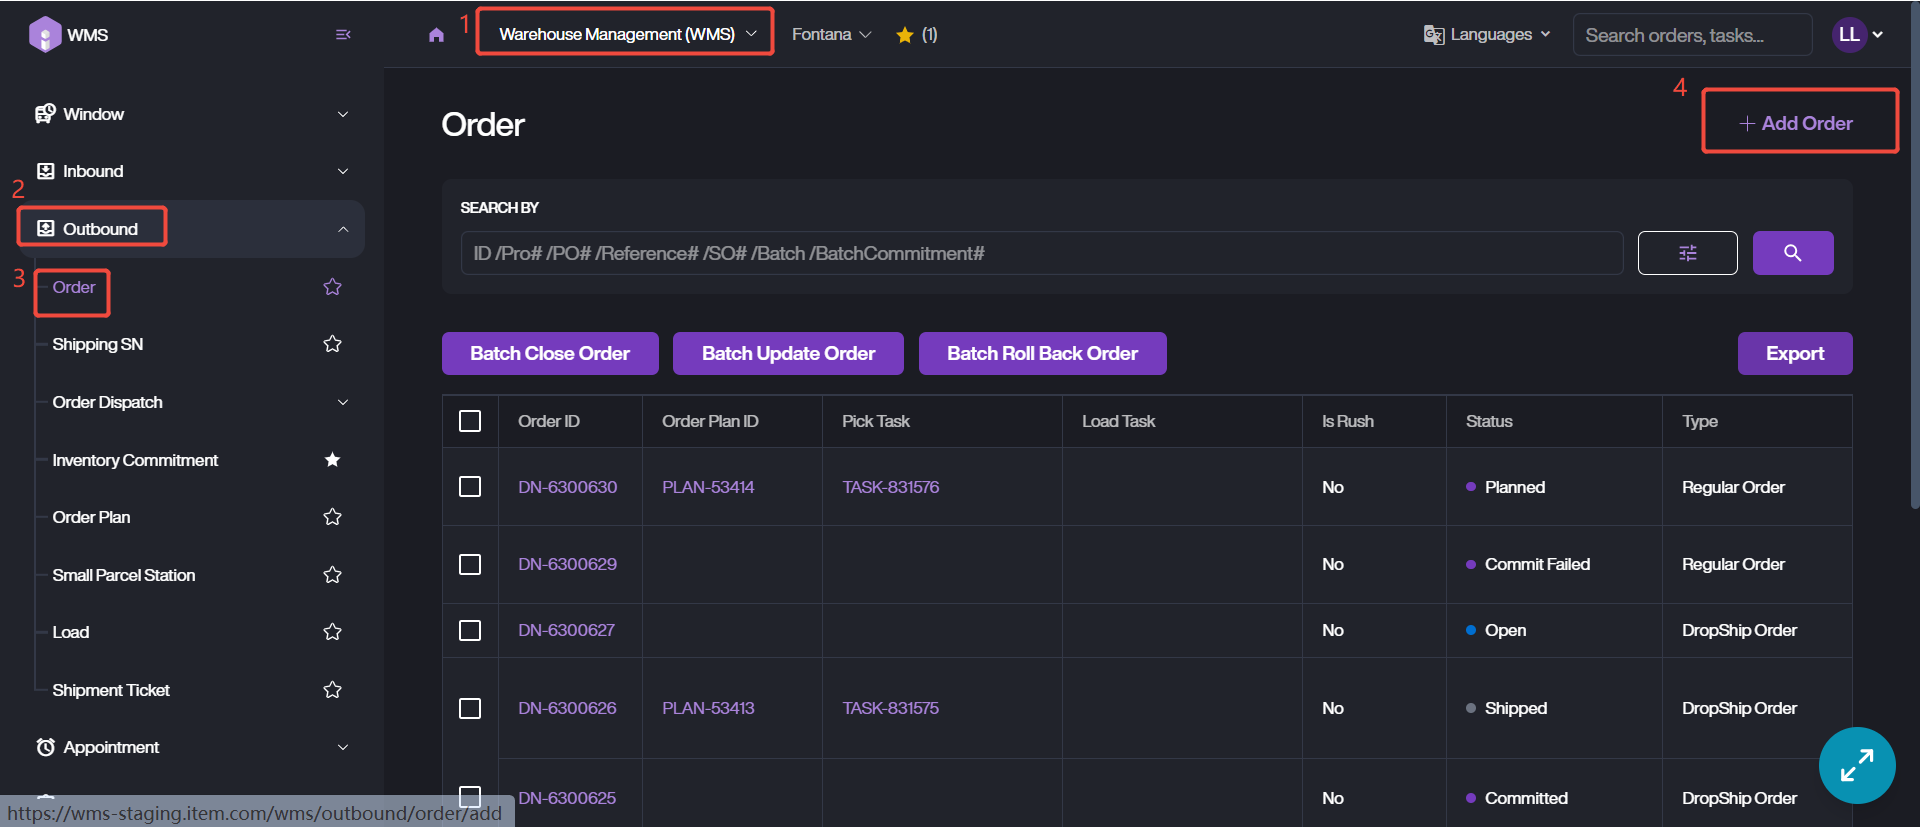Star the Order Plan menu item
Image resolution: width=1920 pixels, height=827 pixels.
333,517
